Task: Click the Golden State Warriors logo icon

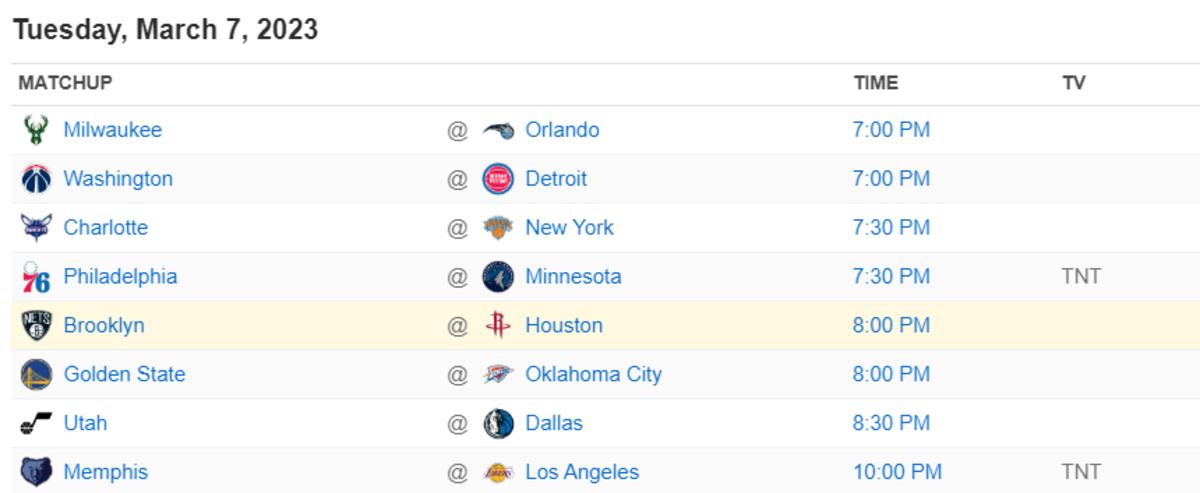Action: (35, 375)
